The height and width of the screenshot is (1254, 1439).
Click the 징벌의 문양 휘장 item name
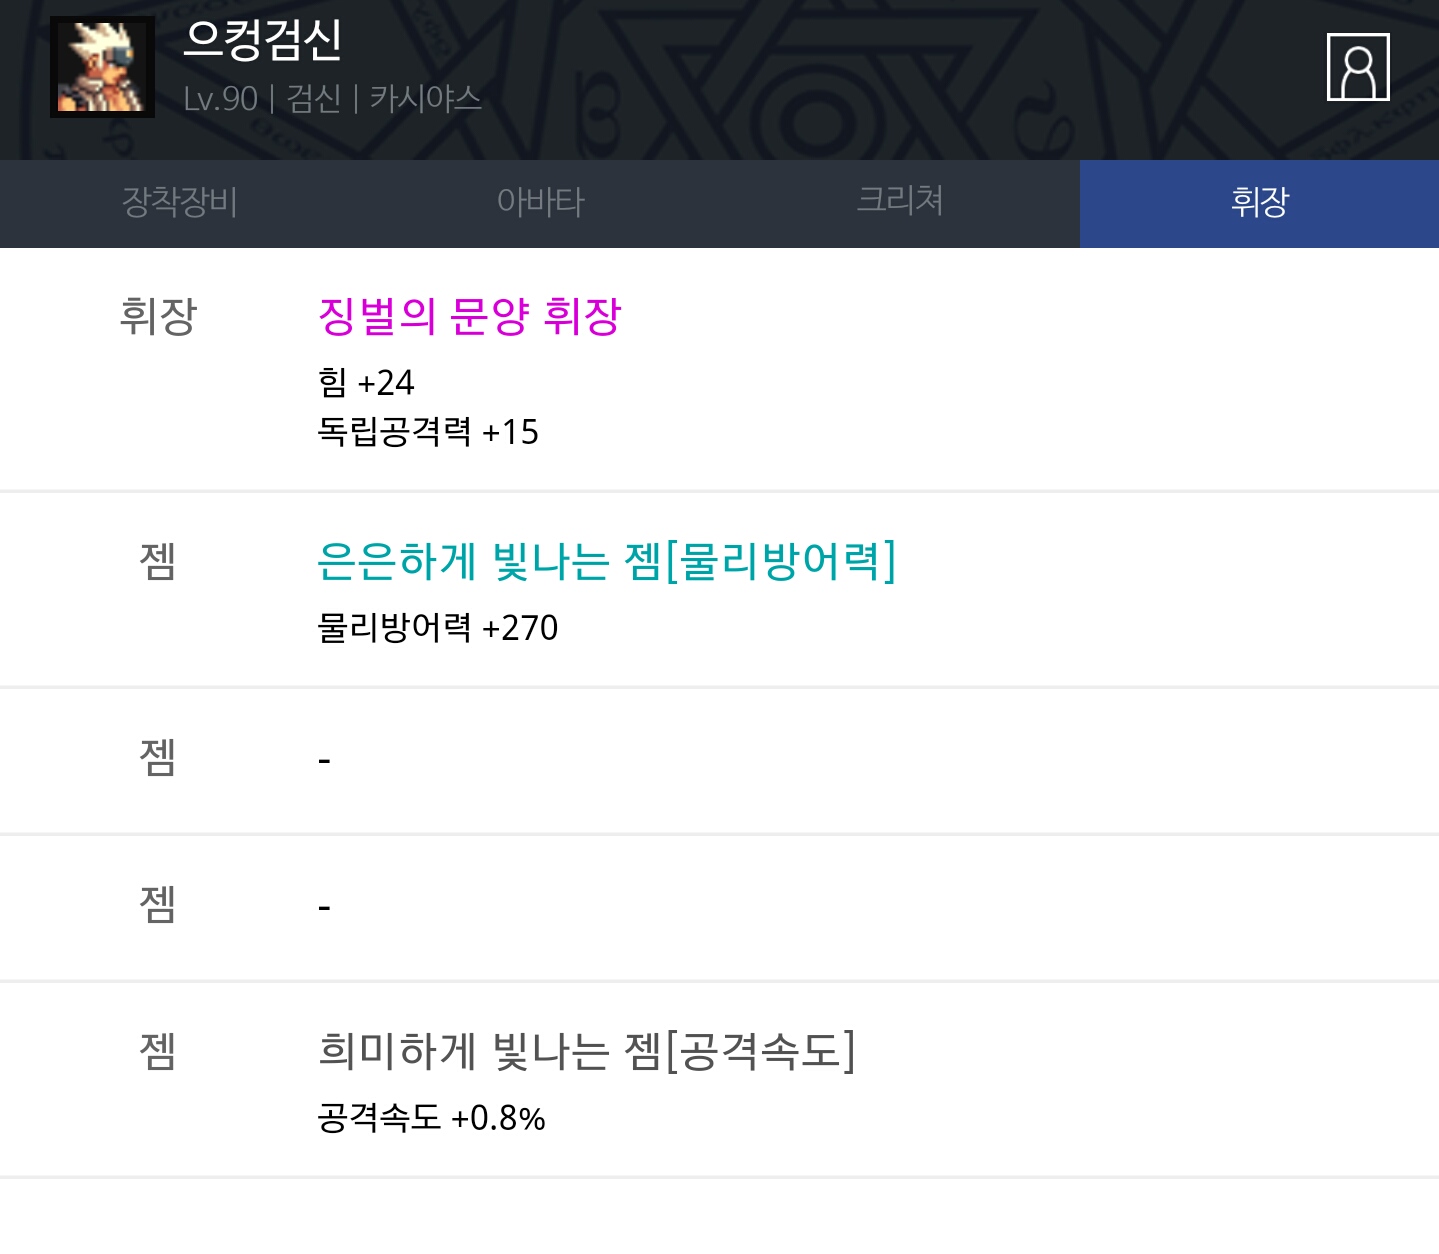point(469,317)
